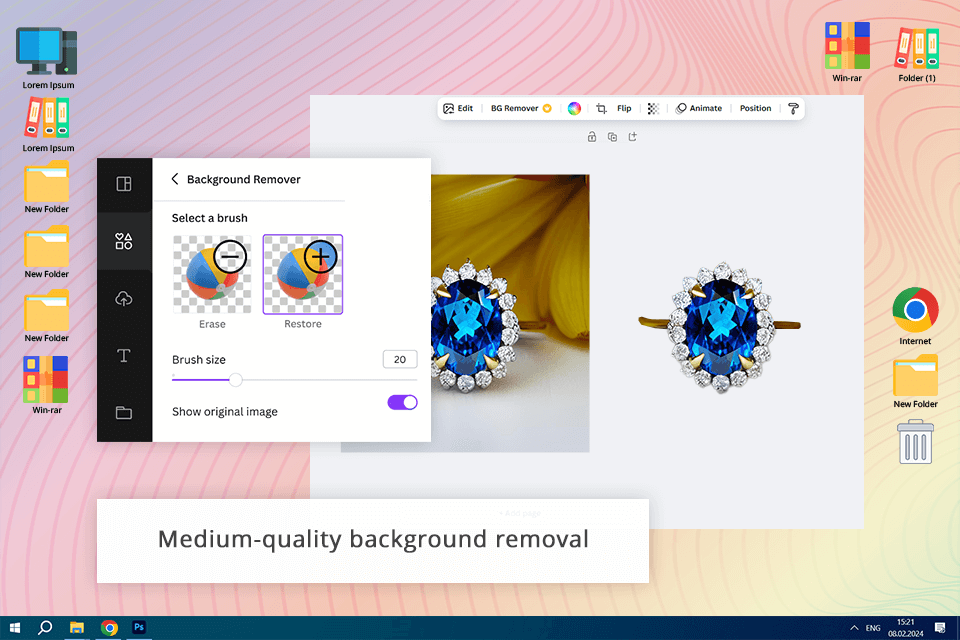Click the lock icon above the canvas

[x=591, y=137]
